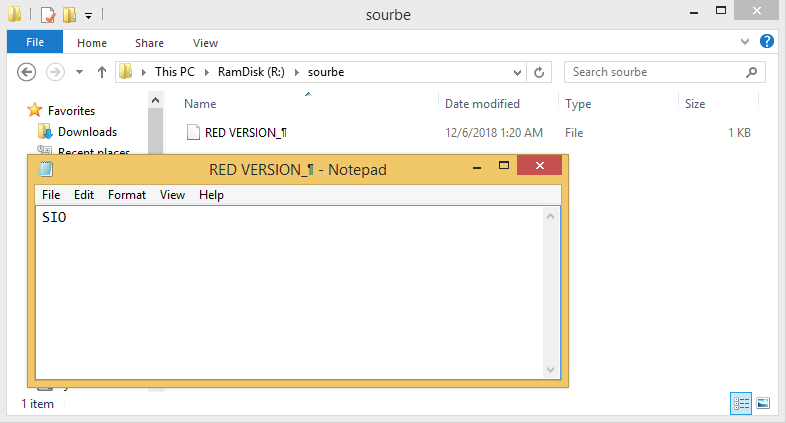
Task: Switch to Details view in the status bar
Action: [x=741, y=403]
